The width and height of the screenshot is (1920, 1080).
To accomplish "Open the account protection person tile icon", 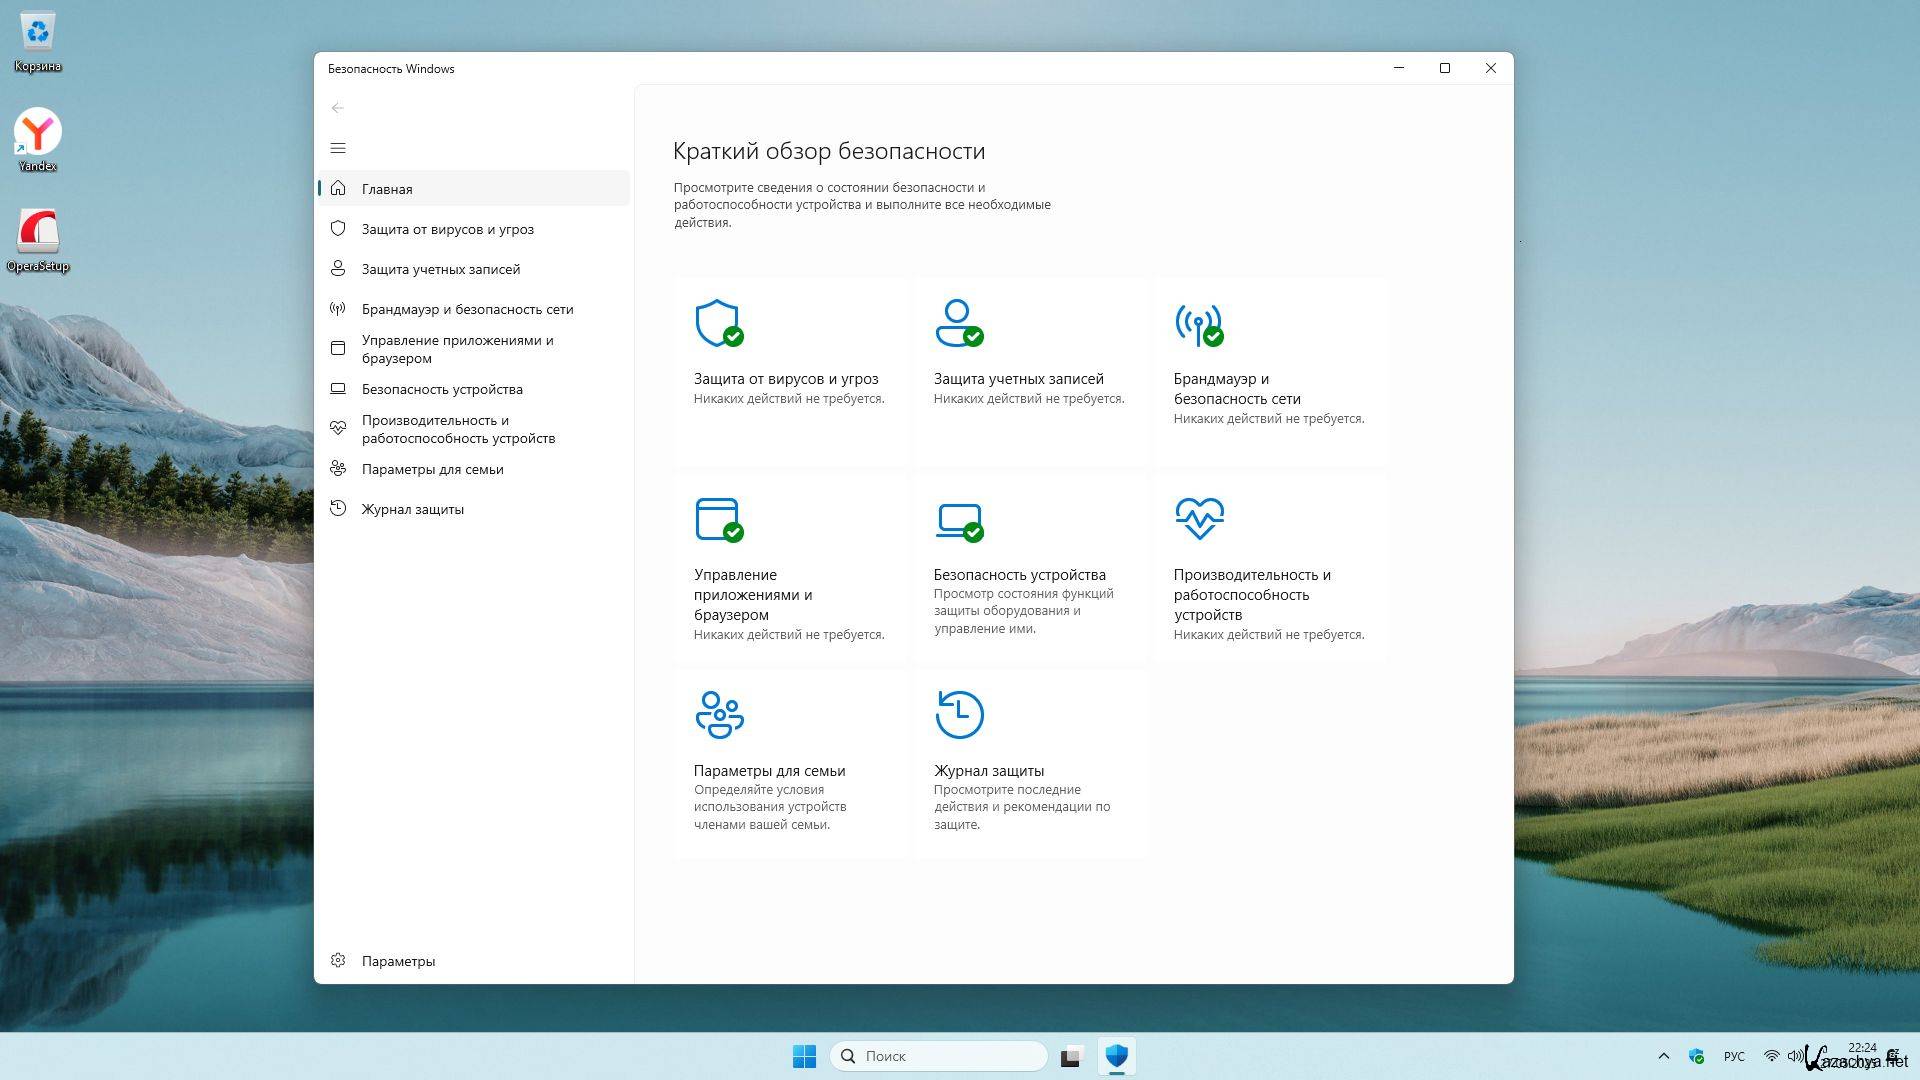I will 958,323.
